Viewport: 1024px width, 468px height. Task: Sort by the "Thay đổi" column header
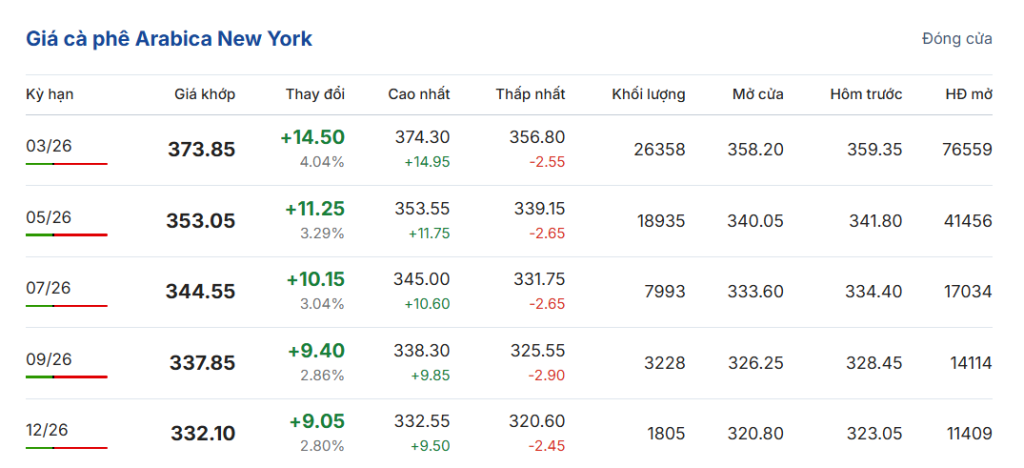click(315, 94)
